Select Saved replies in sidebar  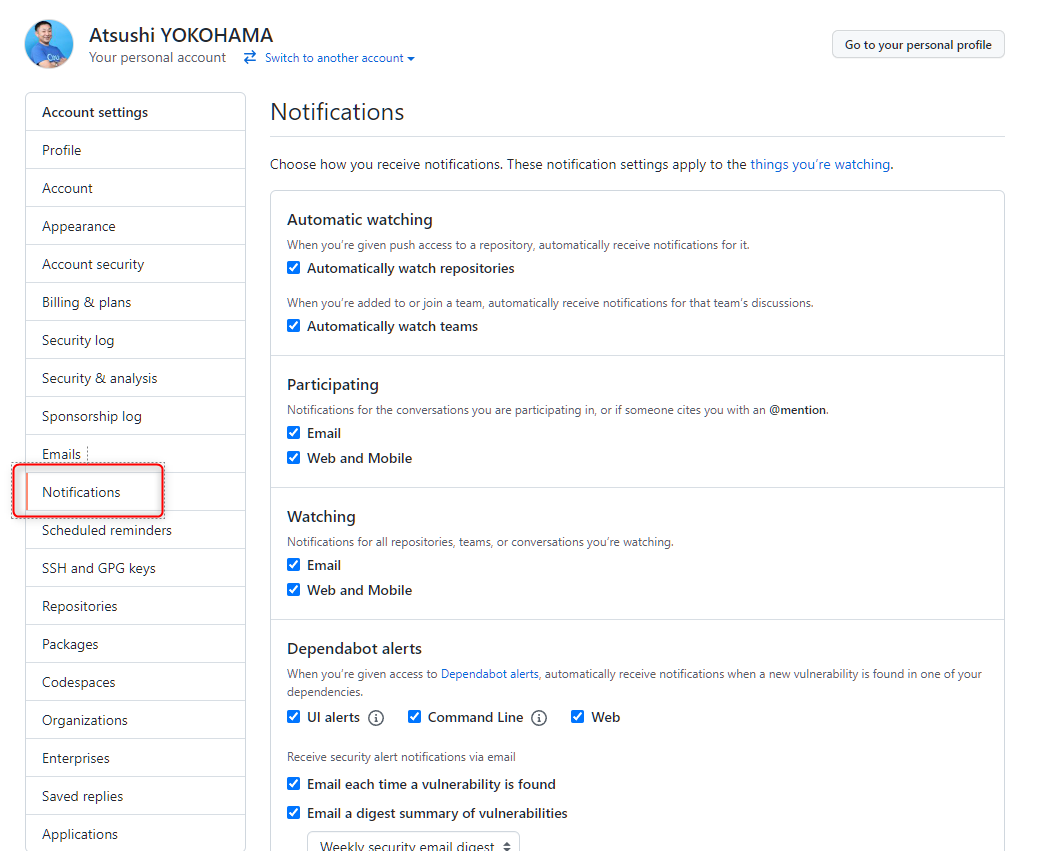pyautogui.click(x=135, y=797)
